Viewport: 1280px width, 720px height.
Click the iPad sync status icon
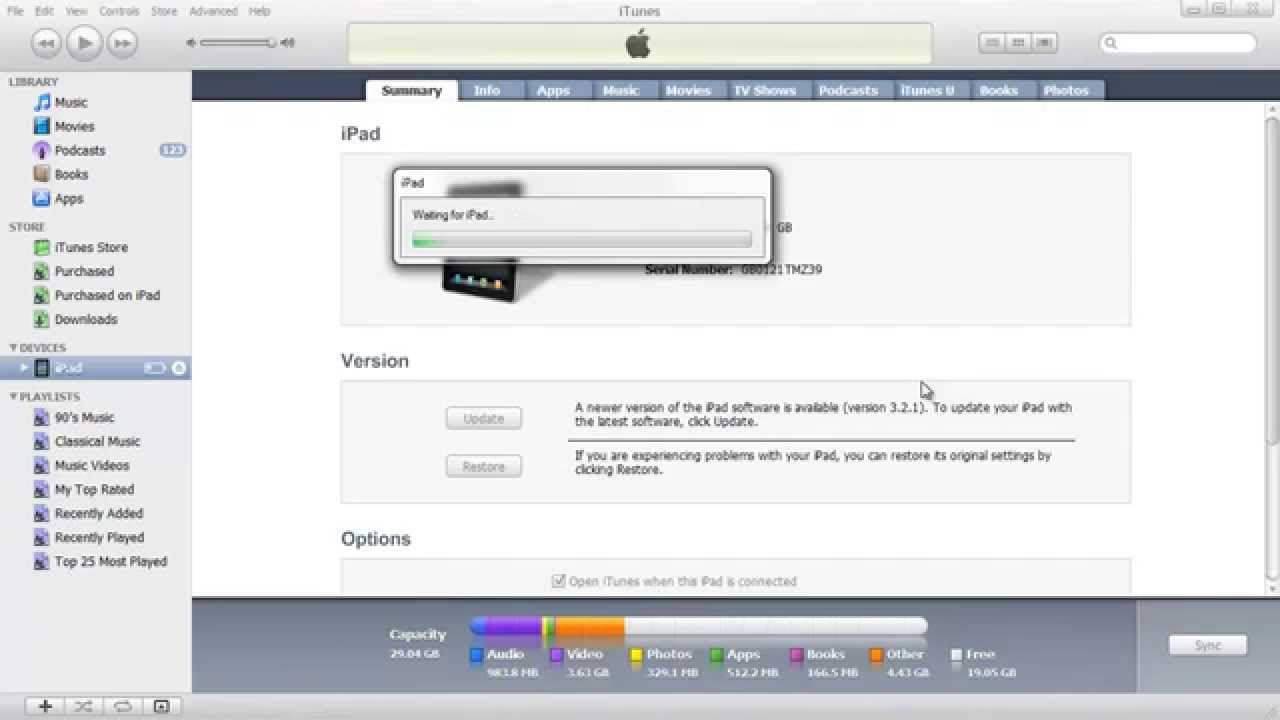(x=179, y=368)
